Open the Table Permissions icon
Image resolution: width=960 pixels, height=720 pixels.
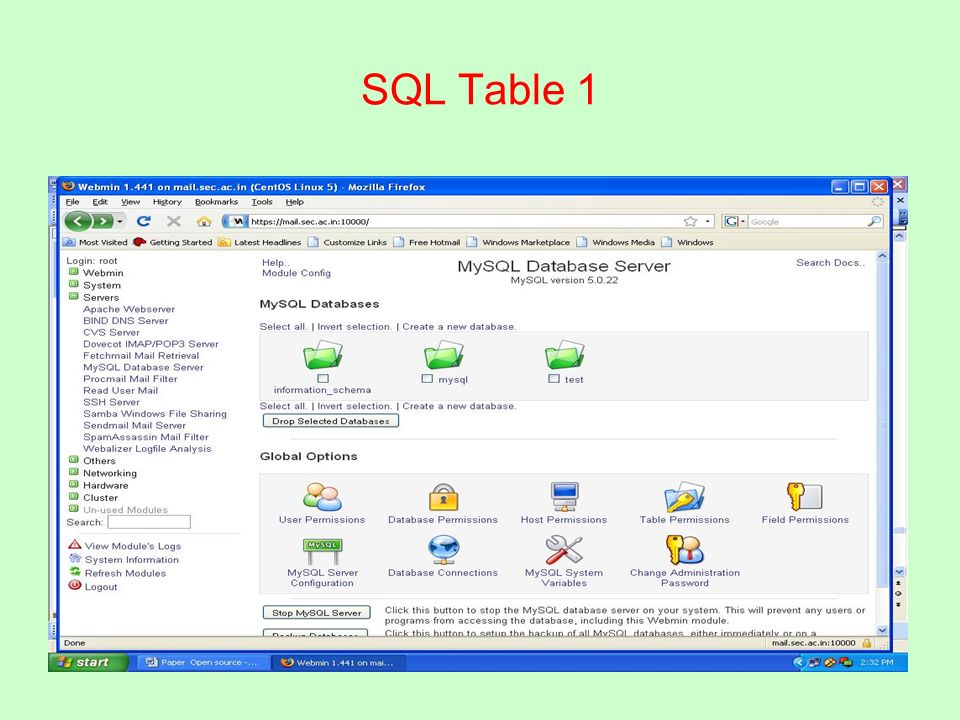click(684, 497)
